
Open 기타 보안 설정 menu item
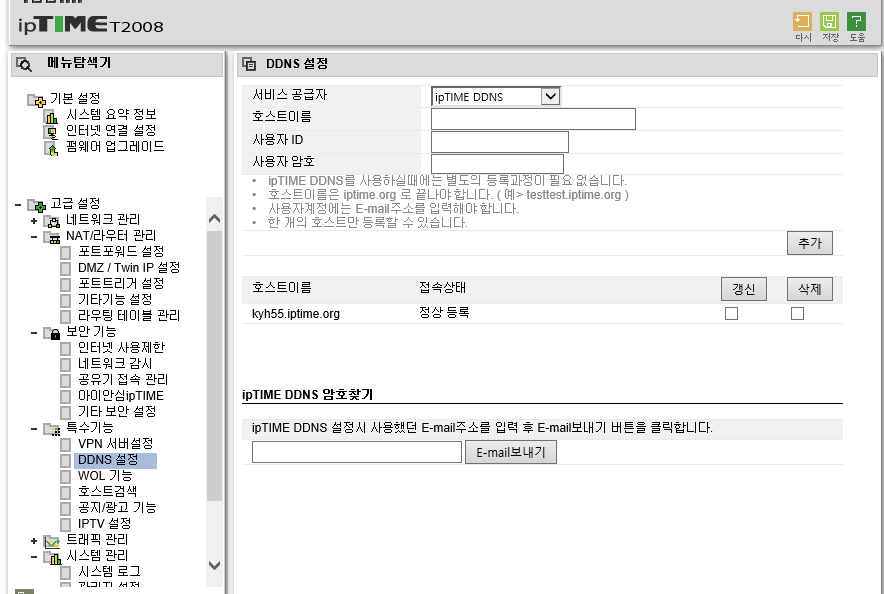117,411
